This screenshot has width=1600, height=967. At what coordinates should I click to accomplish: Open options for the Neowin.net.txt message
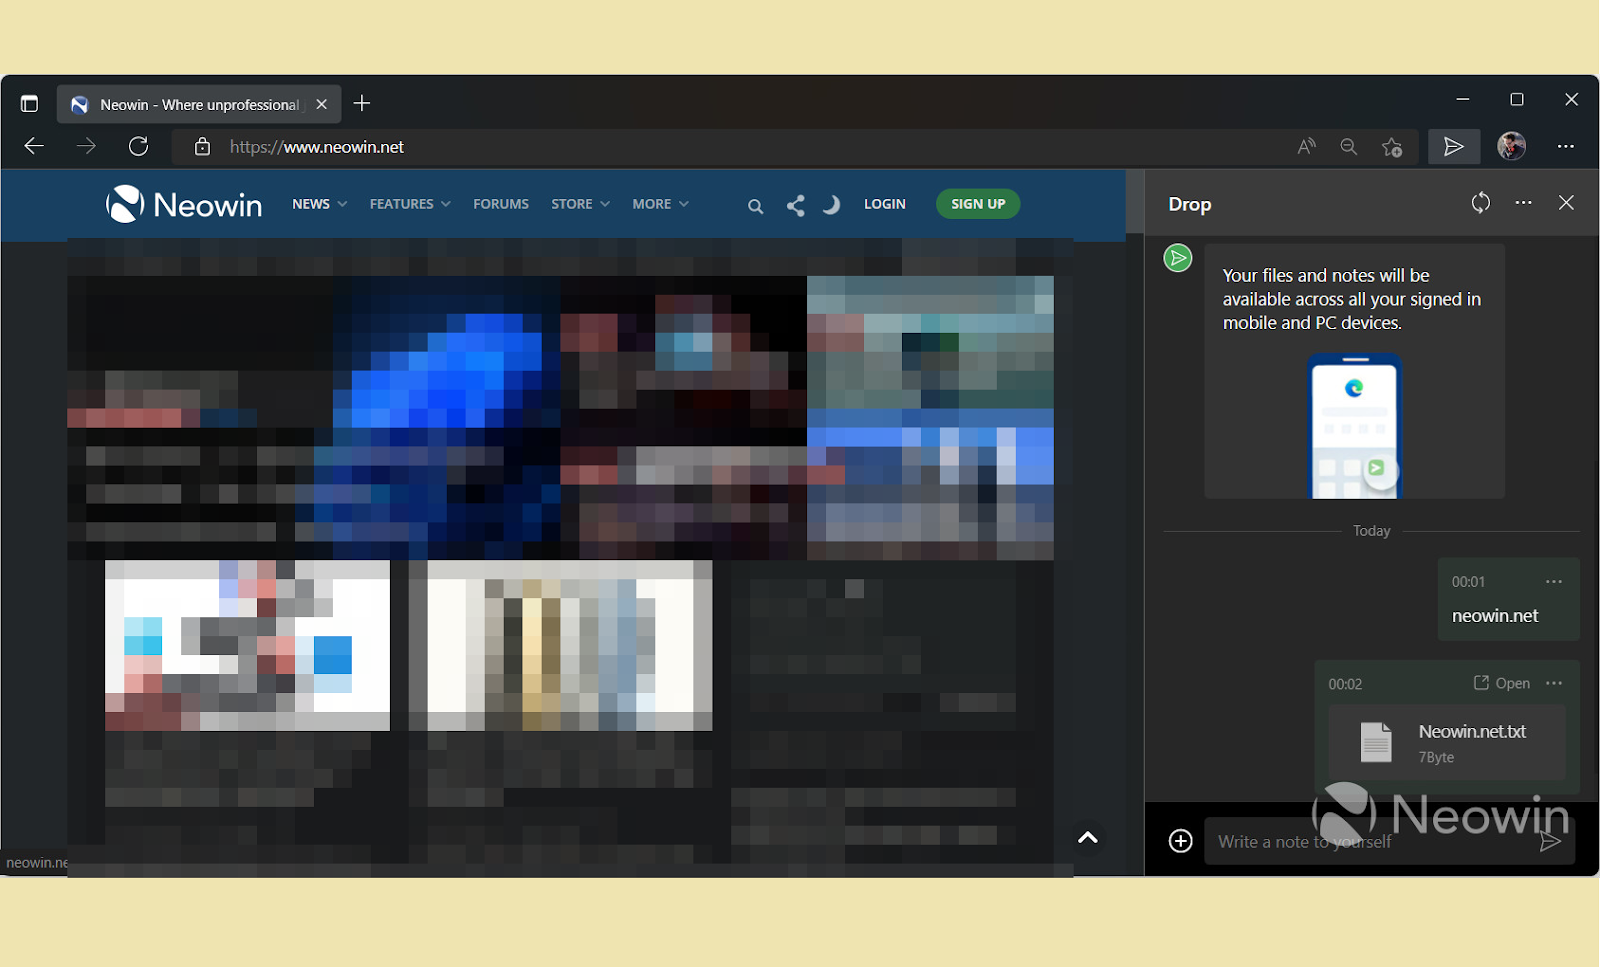pyautogui.click(x=1554, y=684)
